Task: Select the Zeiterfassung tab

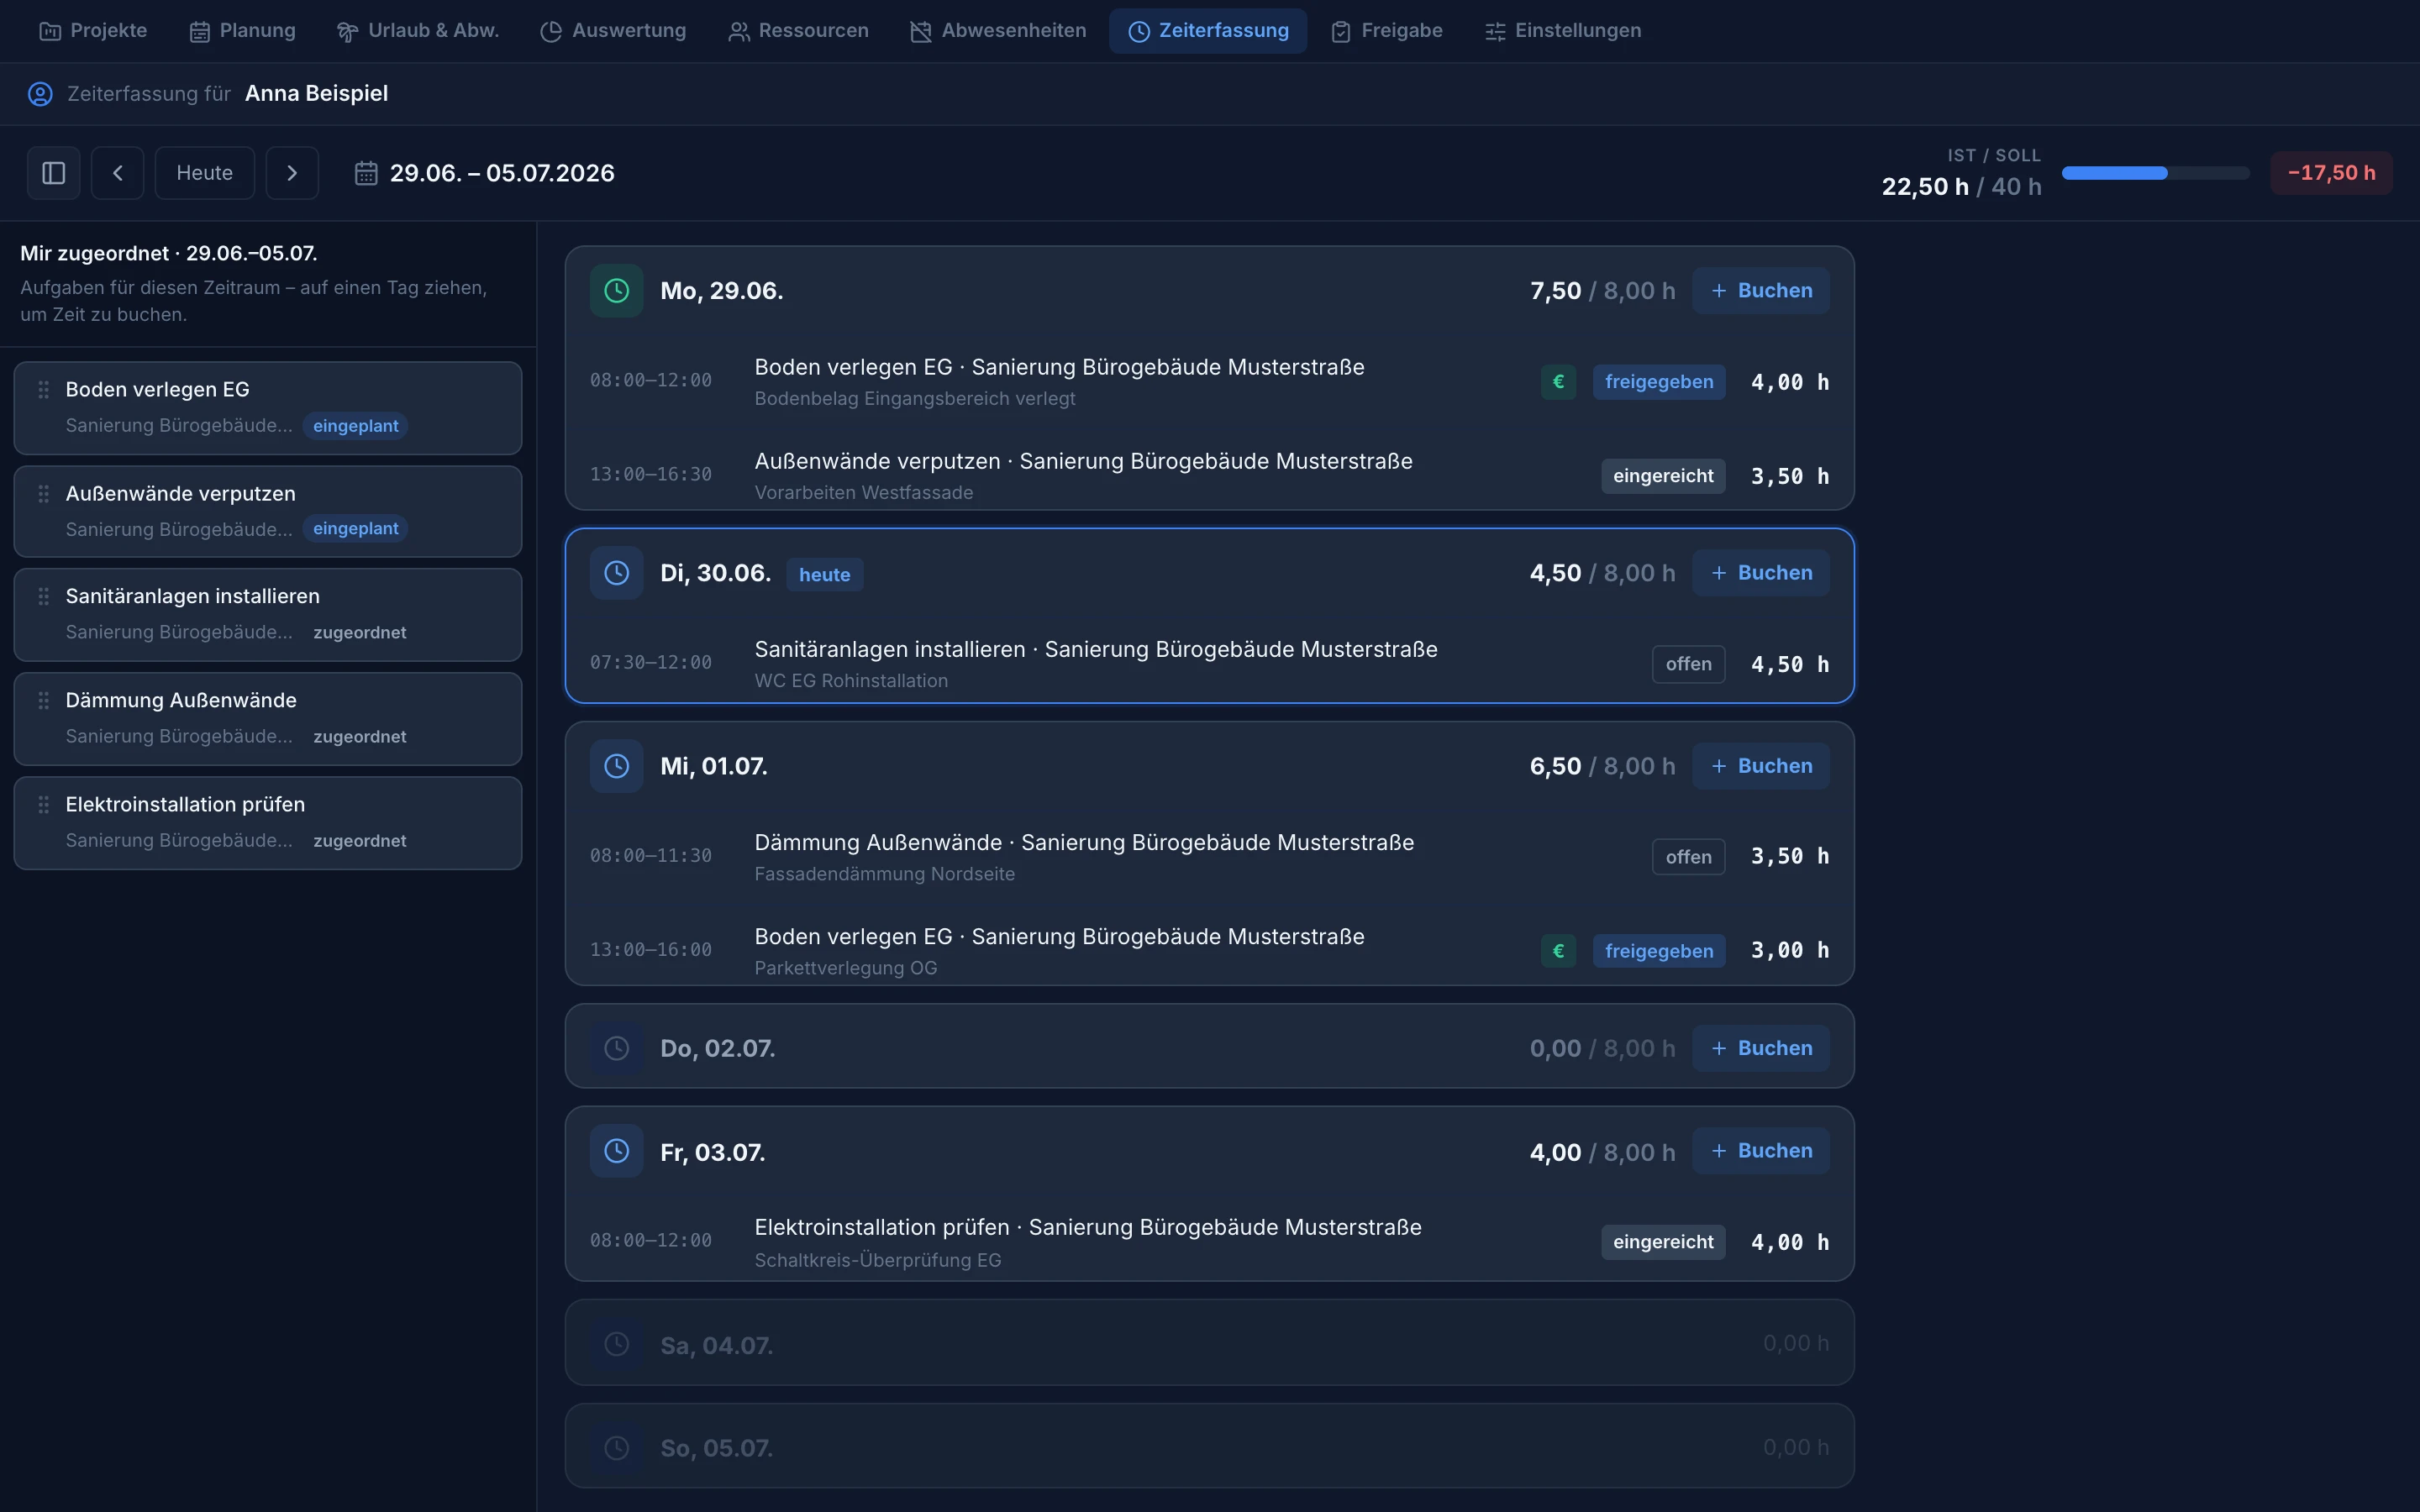Action: pyautogui.click(x=1208, y=31)
